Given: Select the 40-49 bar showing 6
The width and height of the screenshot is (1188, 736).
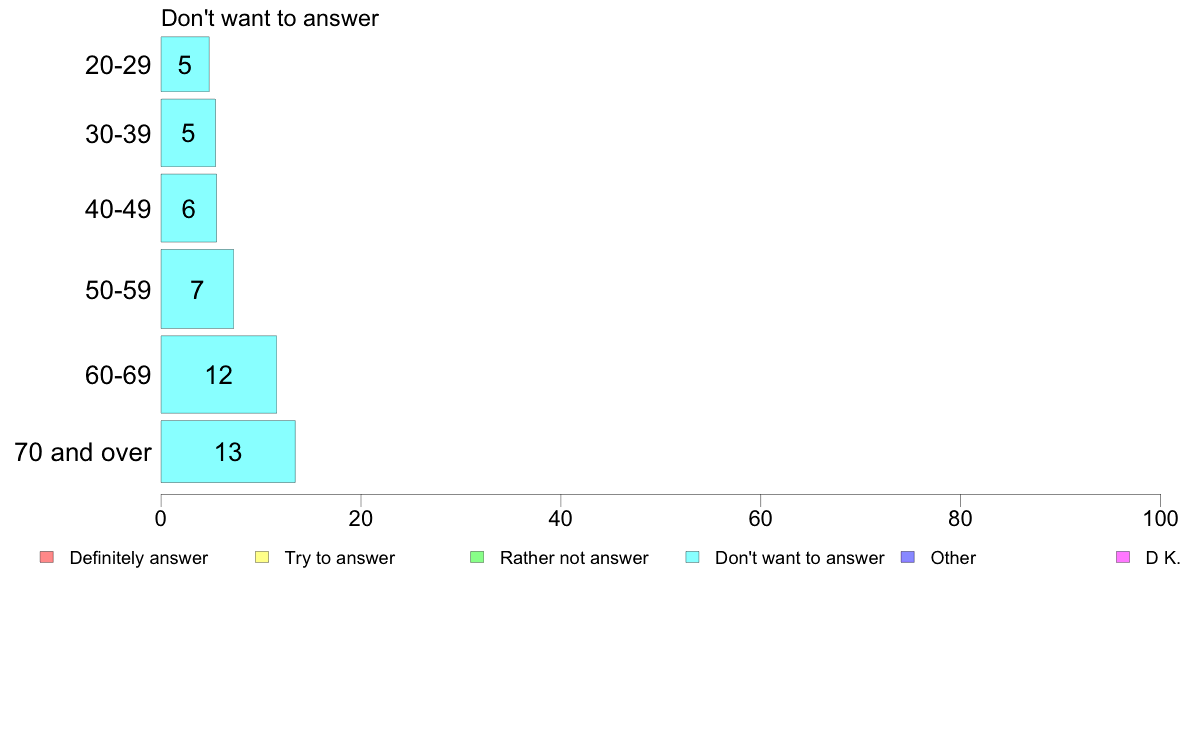Looking at the screenshot, I should click(189, 208).
